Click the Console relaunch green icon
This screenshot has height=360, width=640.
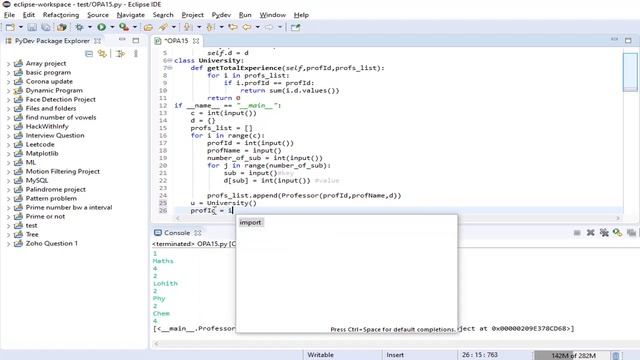pyautogui.click(x=618, y=233)
